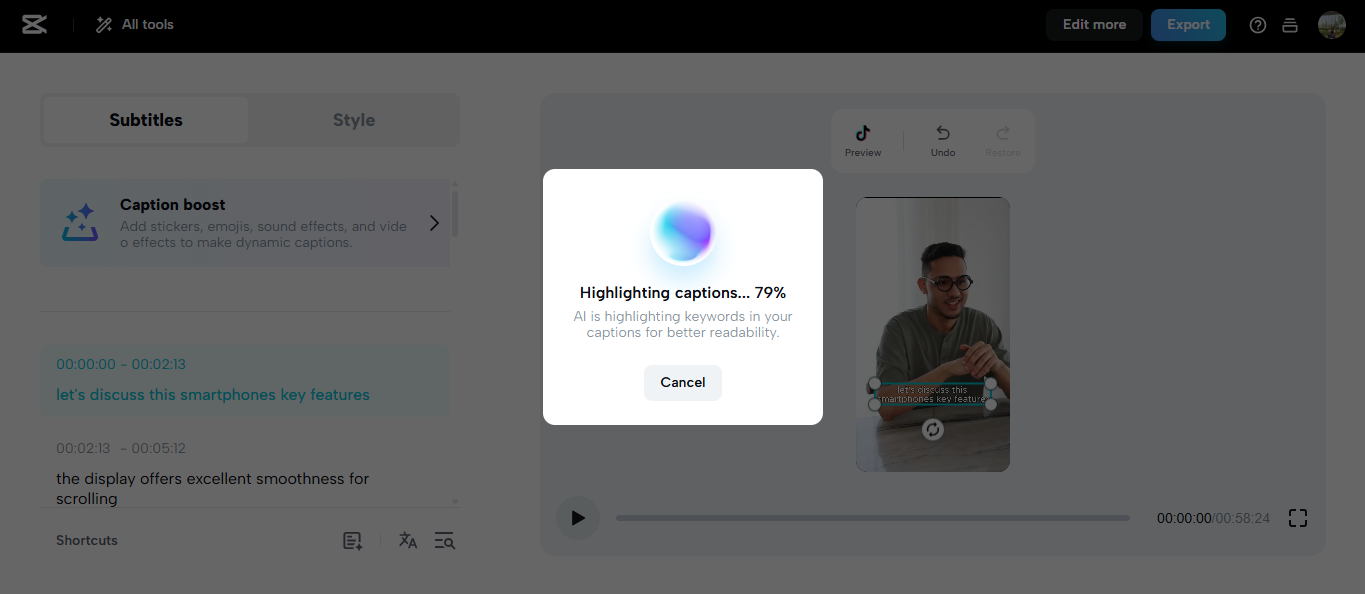Stay on the Subtitles tab
Viewport: 1365px width, 594px height.
144,119
